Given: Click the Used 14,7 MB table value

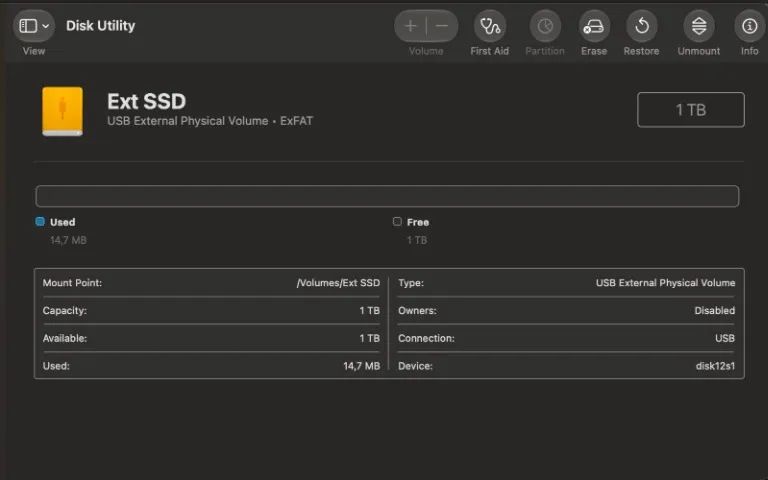Looking at the screenshot, I should tap(361, 366).
